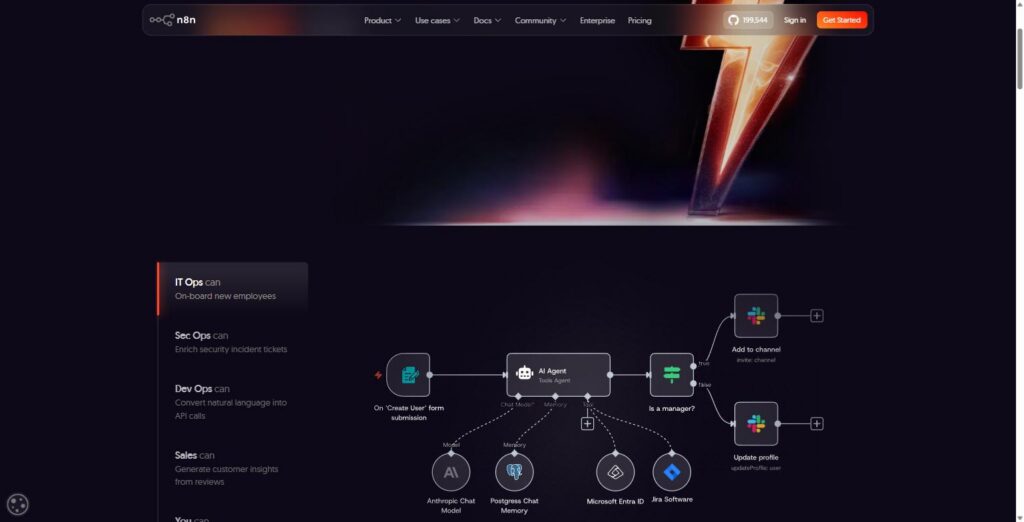This screenshot has width=1024, height=522.
Task: Click 'Convert natural language into API calls' text
Action: [231, 409]
